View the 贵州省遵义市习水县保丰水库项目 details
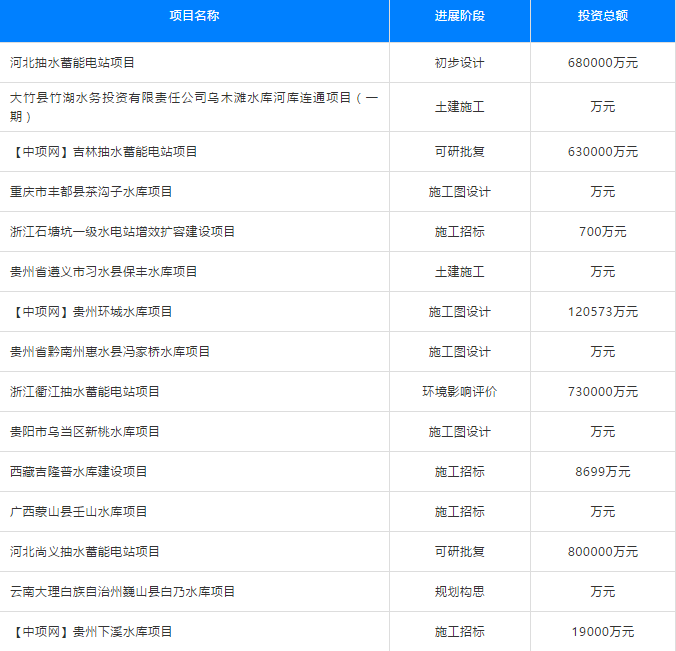Image resolution: width=676 pixels, height=651 pixels. click(104, 272)
